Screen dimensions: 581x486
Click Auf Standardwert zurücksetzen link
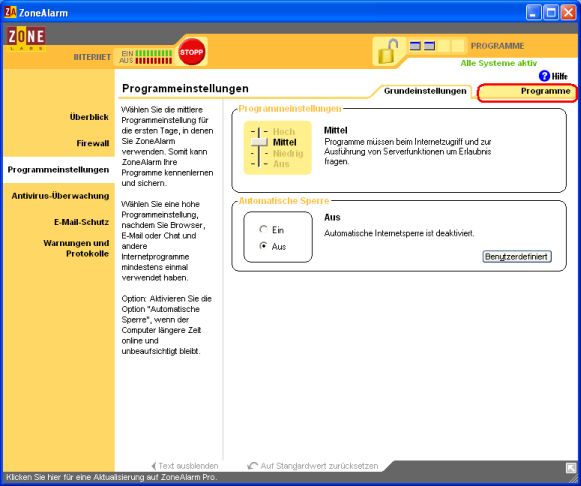click(313, 466)
